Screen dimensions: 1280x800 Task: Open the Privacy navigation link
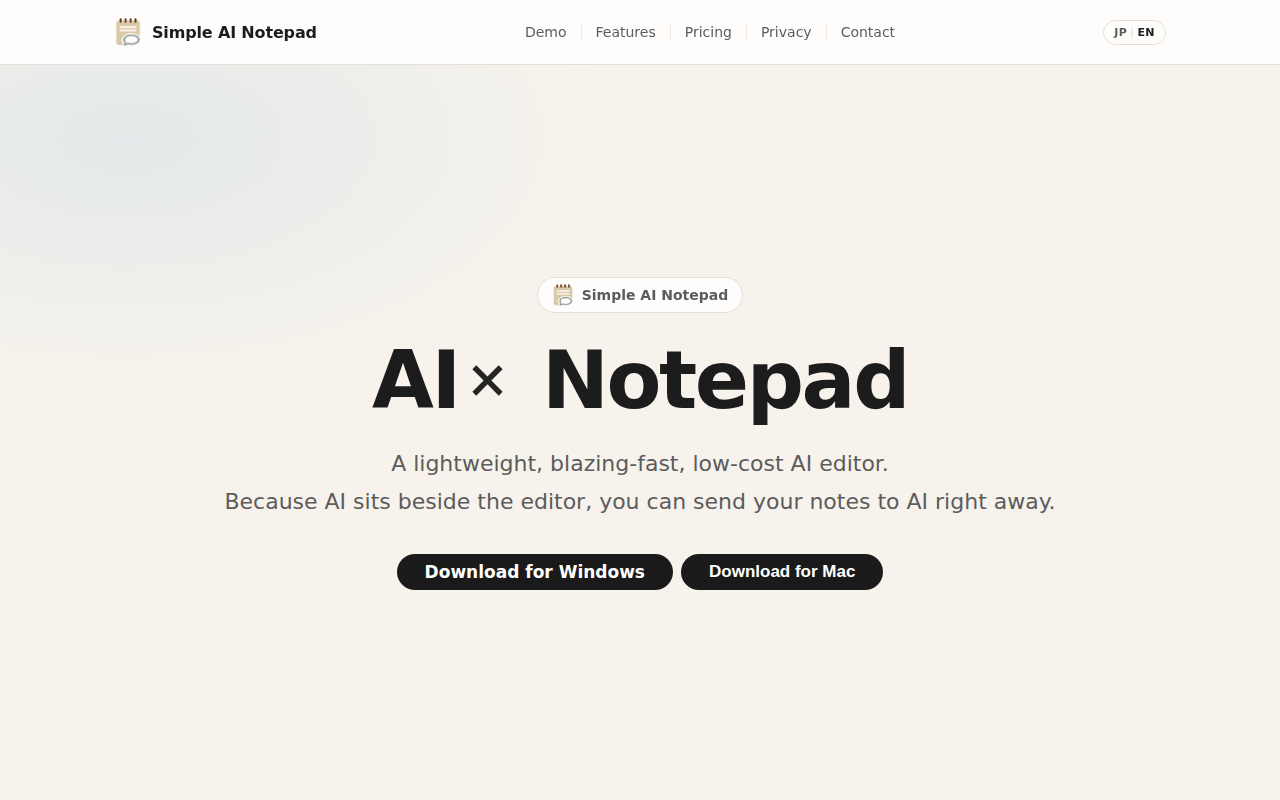tap(786, 32)
